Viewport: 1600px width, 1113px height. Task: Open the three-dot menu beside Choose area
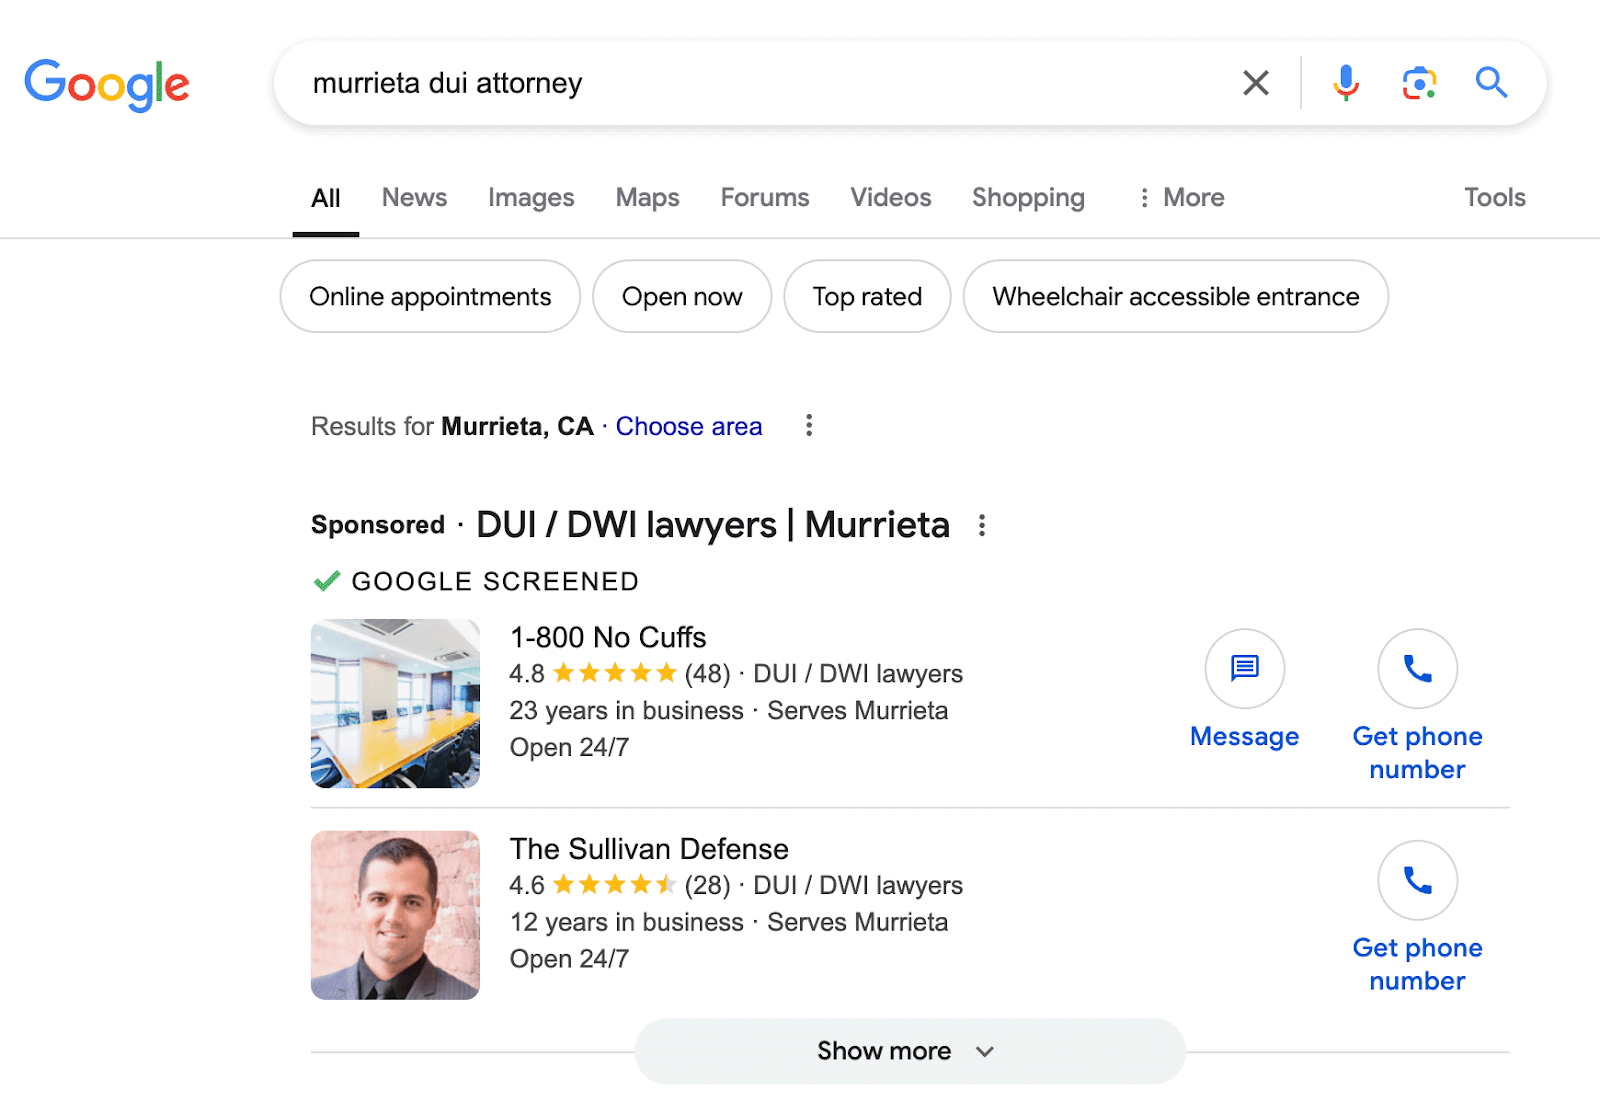809,425
